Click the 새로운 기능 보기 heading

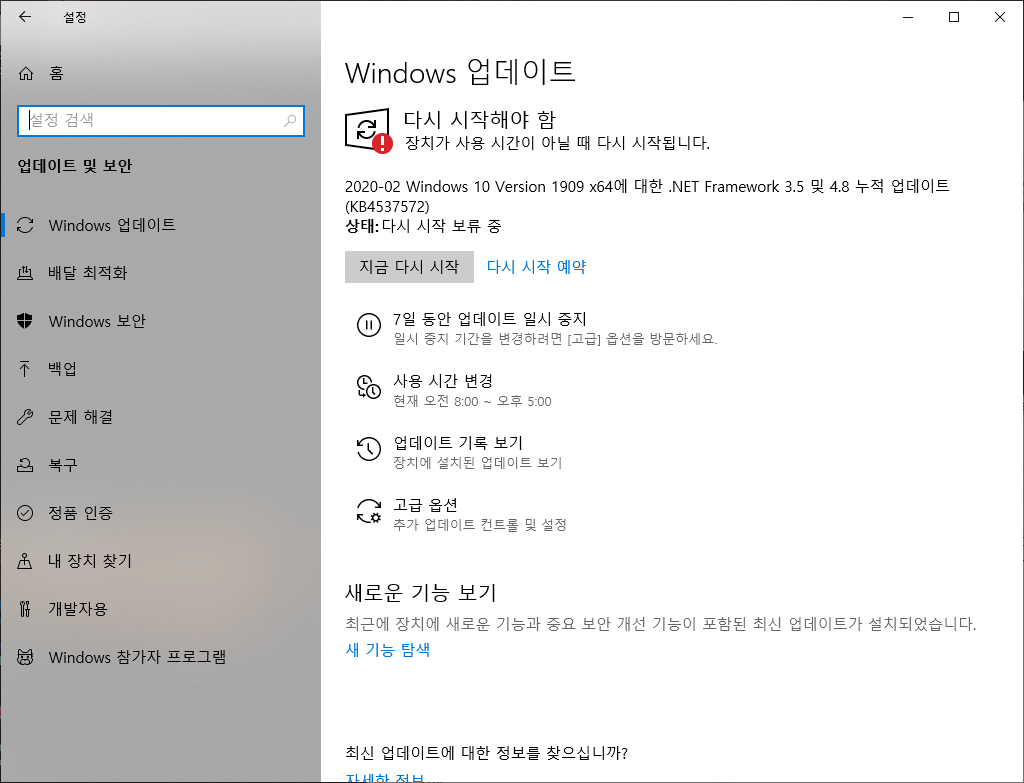[421, 592]
